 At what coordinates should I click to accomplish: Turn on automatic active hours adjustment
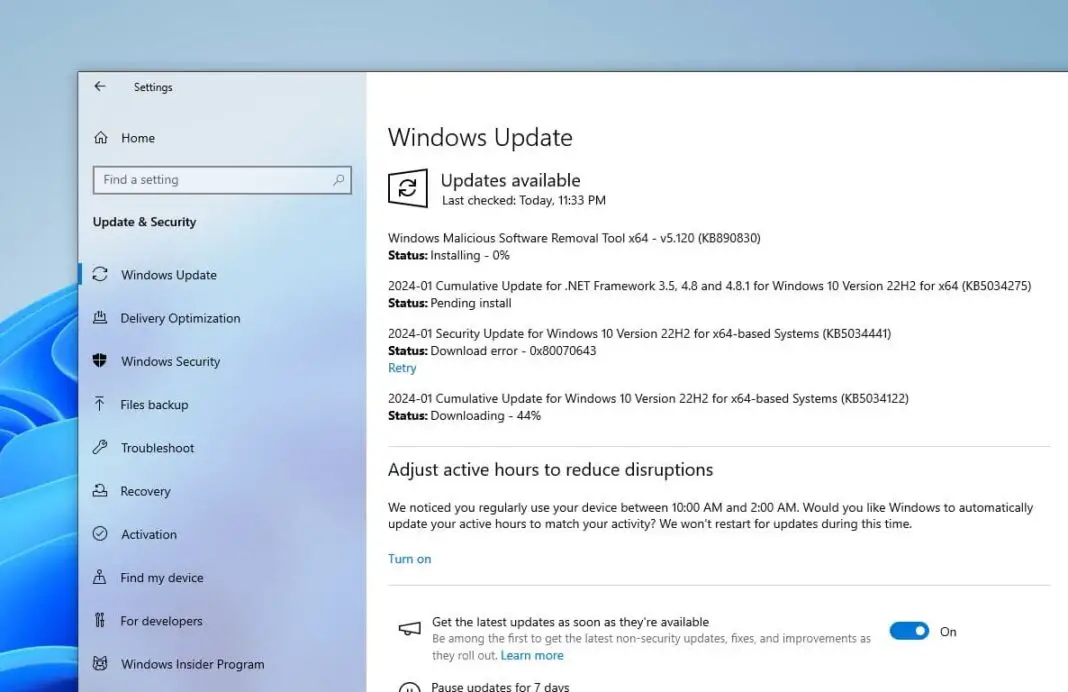409,558
